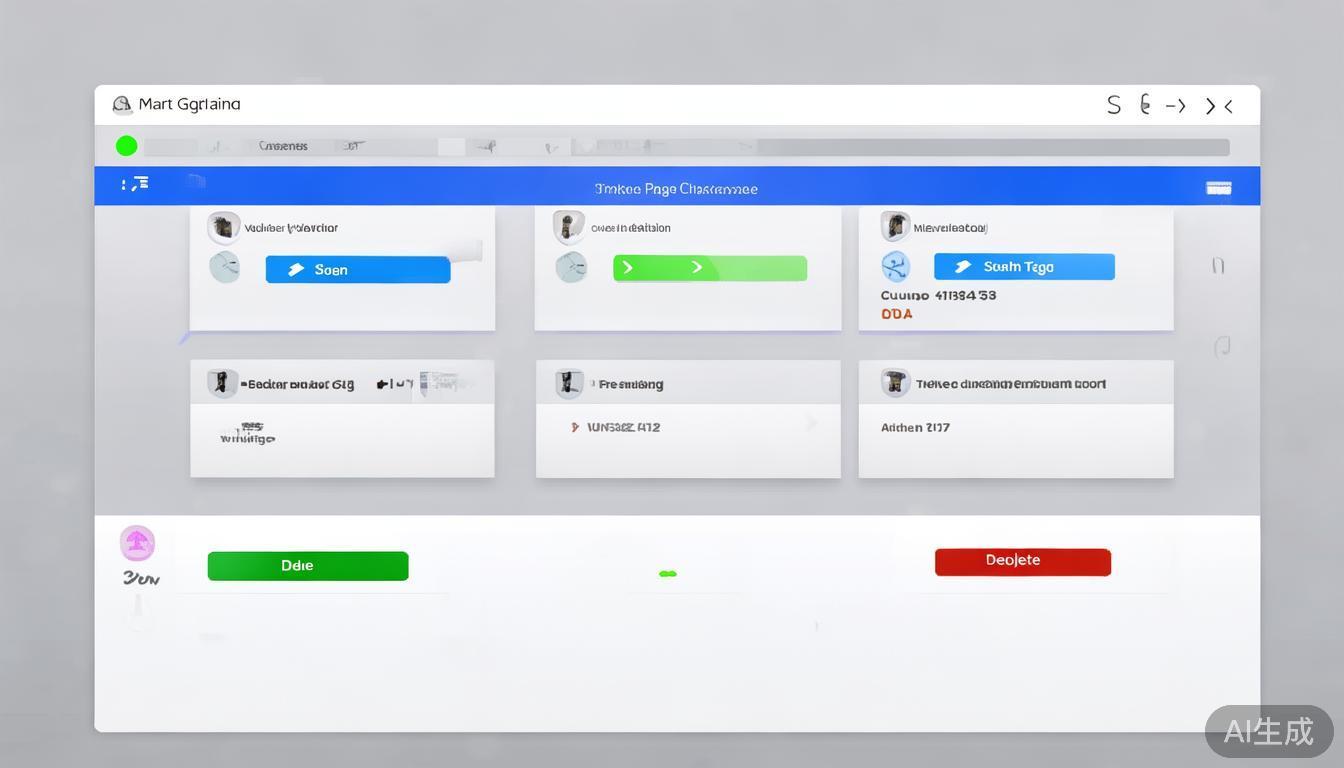Click the pink circular icon in bottom panel
The height and width of the screenshot is (768, 1344).
(138, 543)
